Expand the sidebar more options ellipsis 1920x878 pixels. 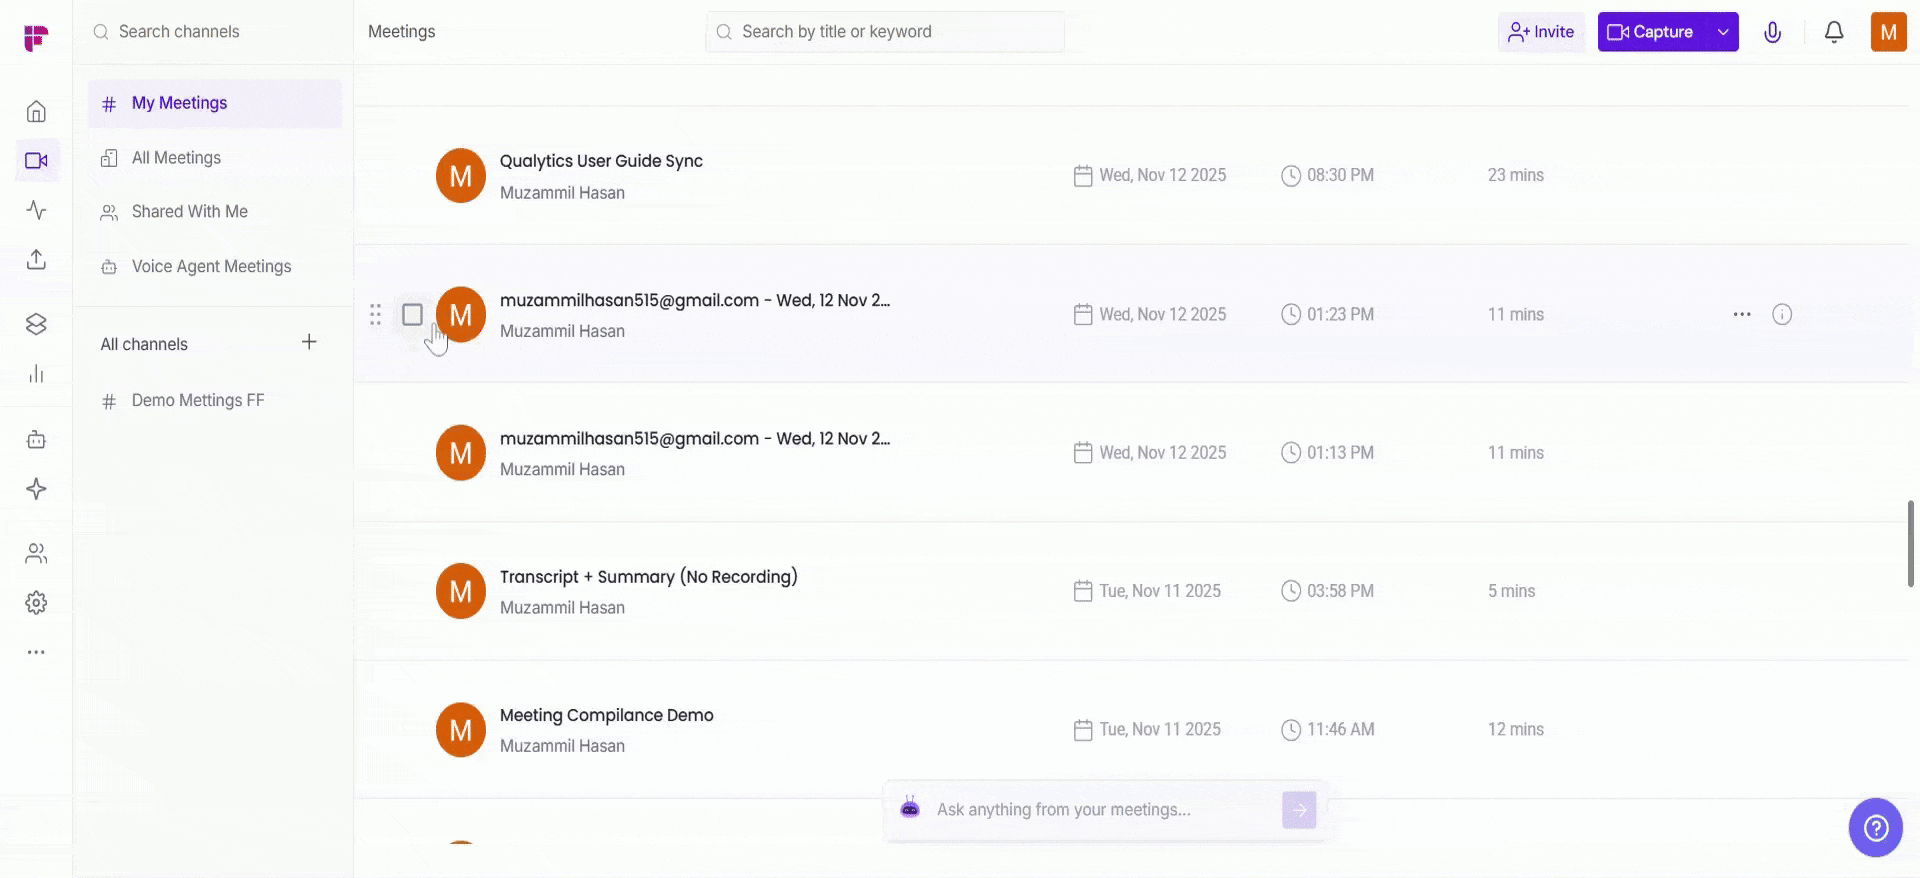(36, 652)
